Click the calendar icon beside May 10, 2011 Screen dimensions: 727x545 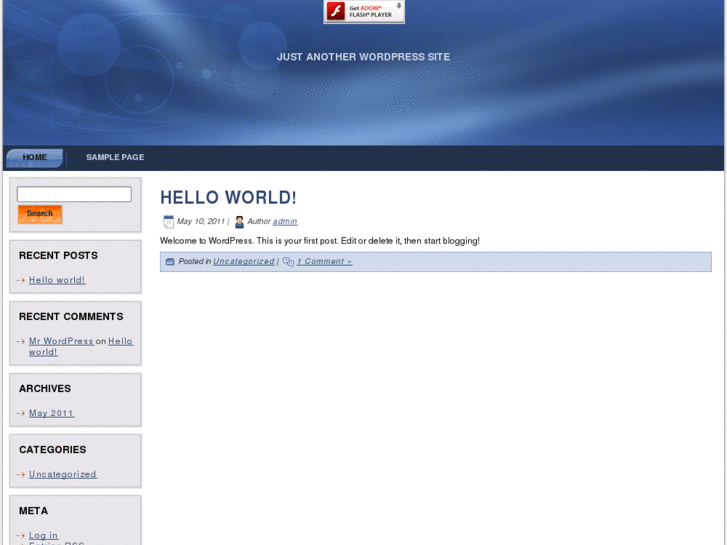pos(168,222)
